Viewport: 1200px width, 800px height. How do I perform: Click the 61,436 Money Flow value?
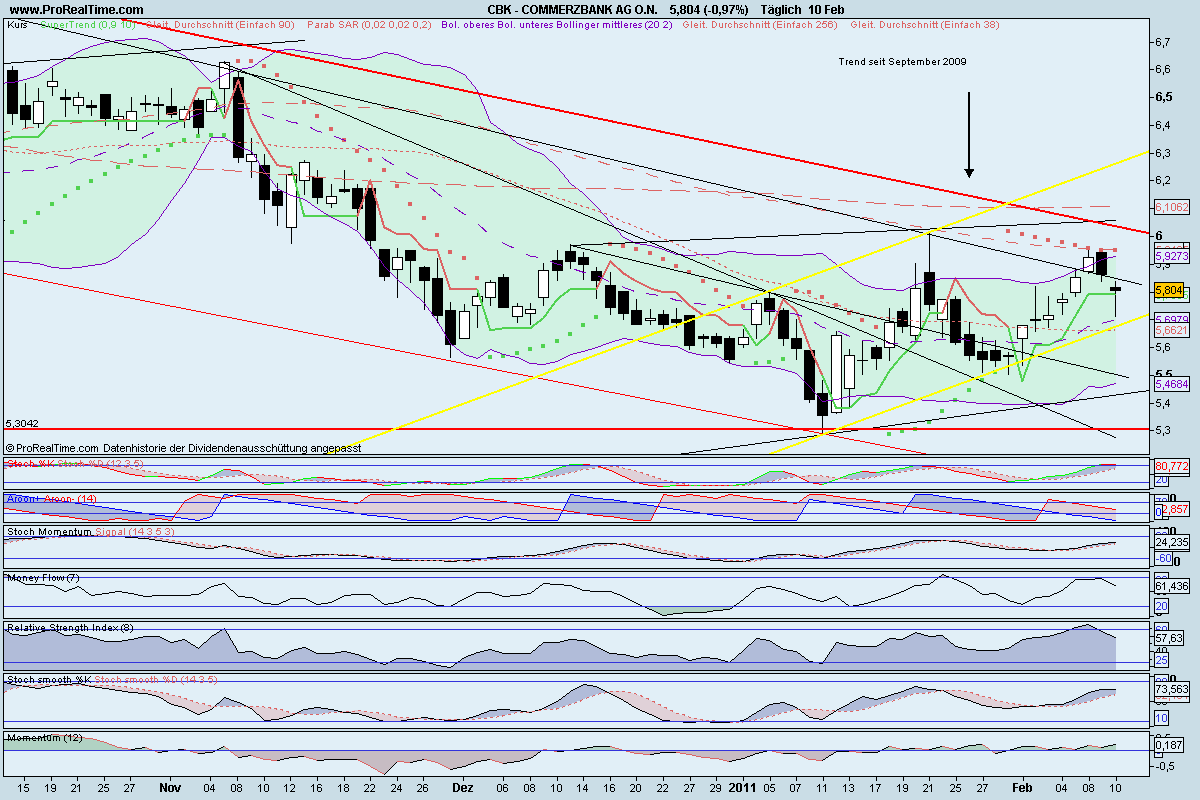1171,586
